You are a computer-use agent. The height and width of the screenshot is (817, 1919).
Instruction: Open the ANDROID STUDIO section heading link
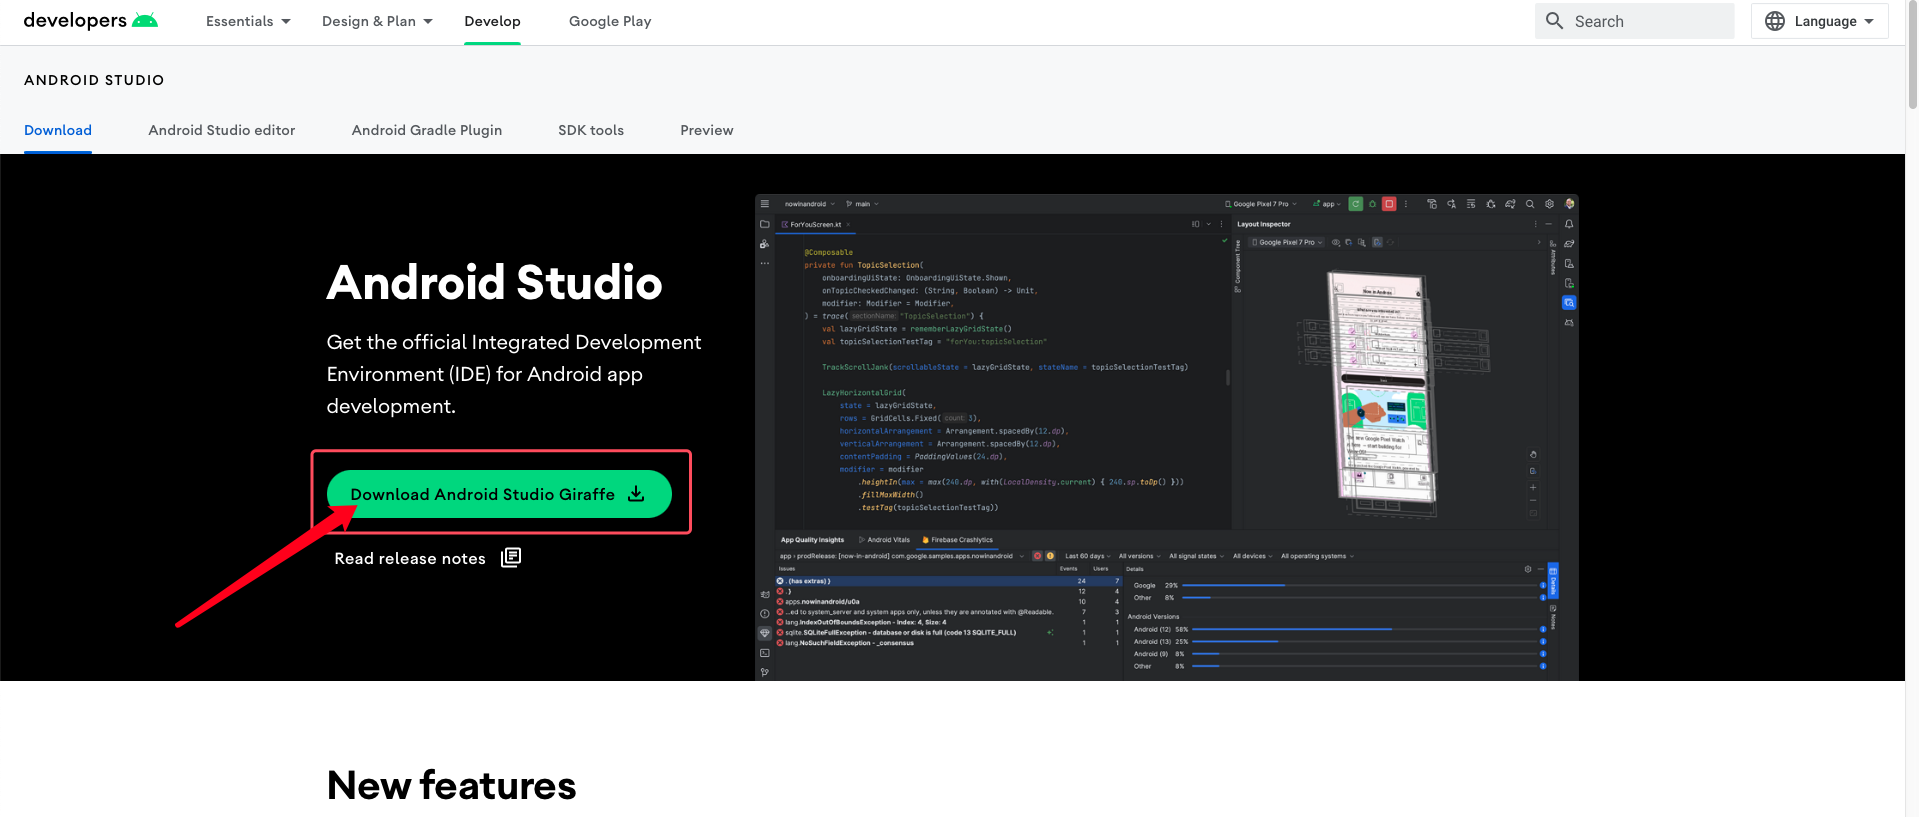(x=94, y=80)
